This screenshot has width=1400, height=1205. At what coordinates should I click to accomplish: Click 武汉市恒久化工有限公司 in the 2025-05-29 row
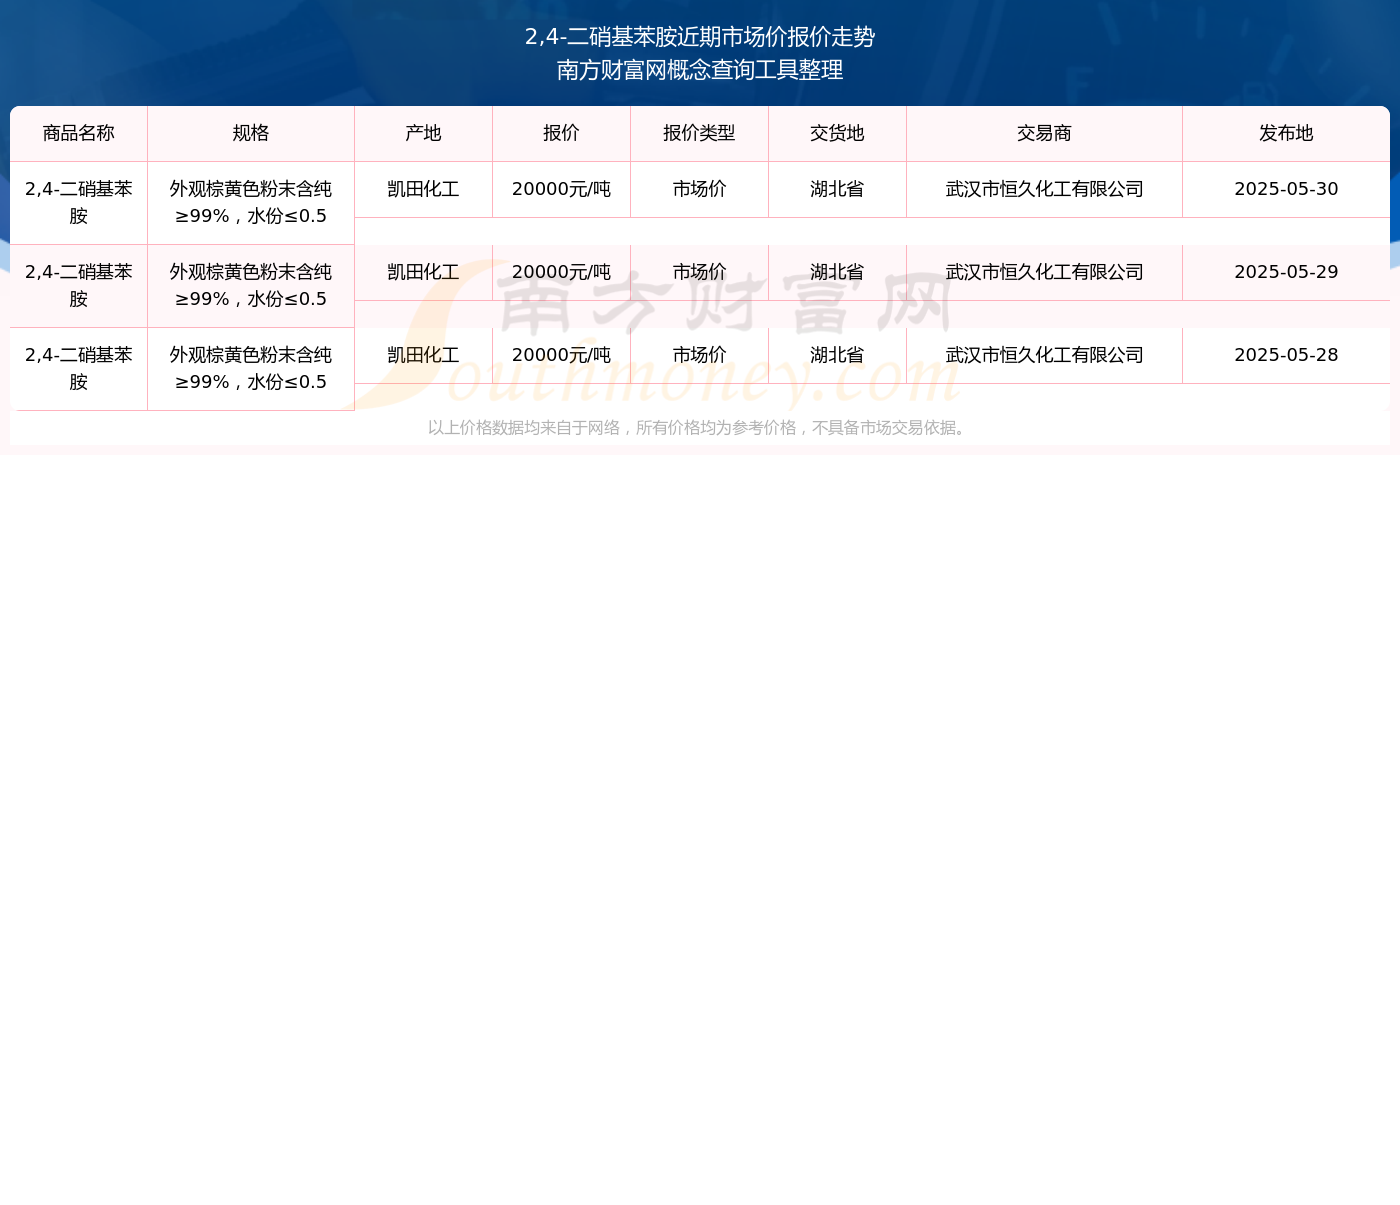(x=1044, y=272)
